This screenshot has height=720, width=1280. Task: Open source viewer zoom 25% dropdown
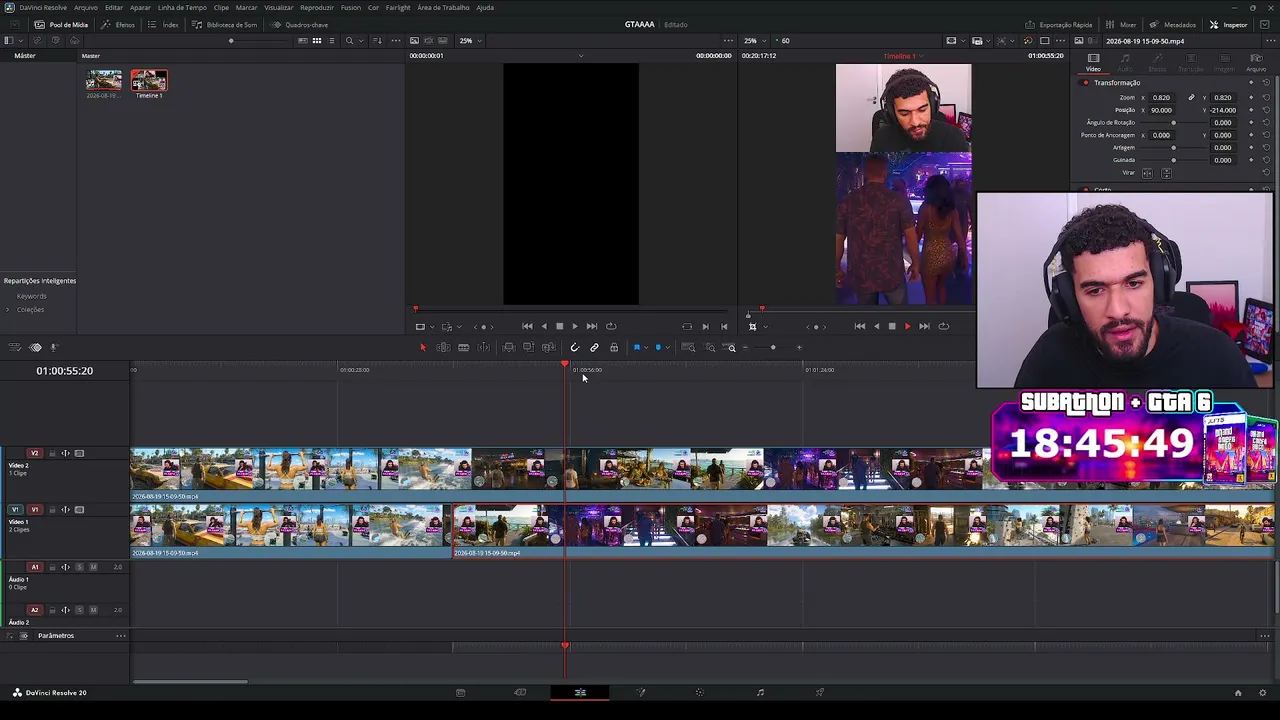(469, 41)
